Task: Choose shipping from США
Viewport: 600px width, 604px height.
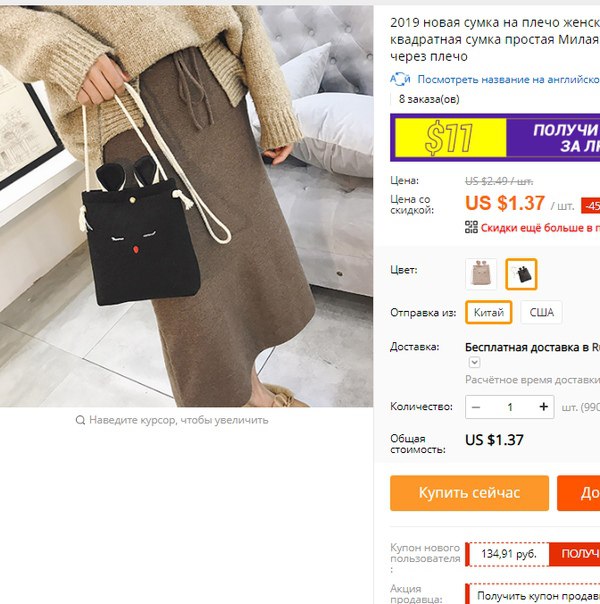Action: point(541,312)
